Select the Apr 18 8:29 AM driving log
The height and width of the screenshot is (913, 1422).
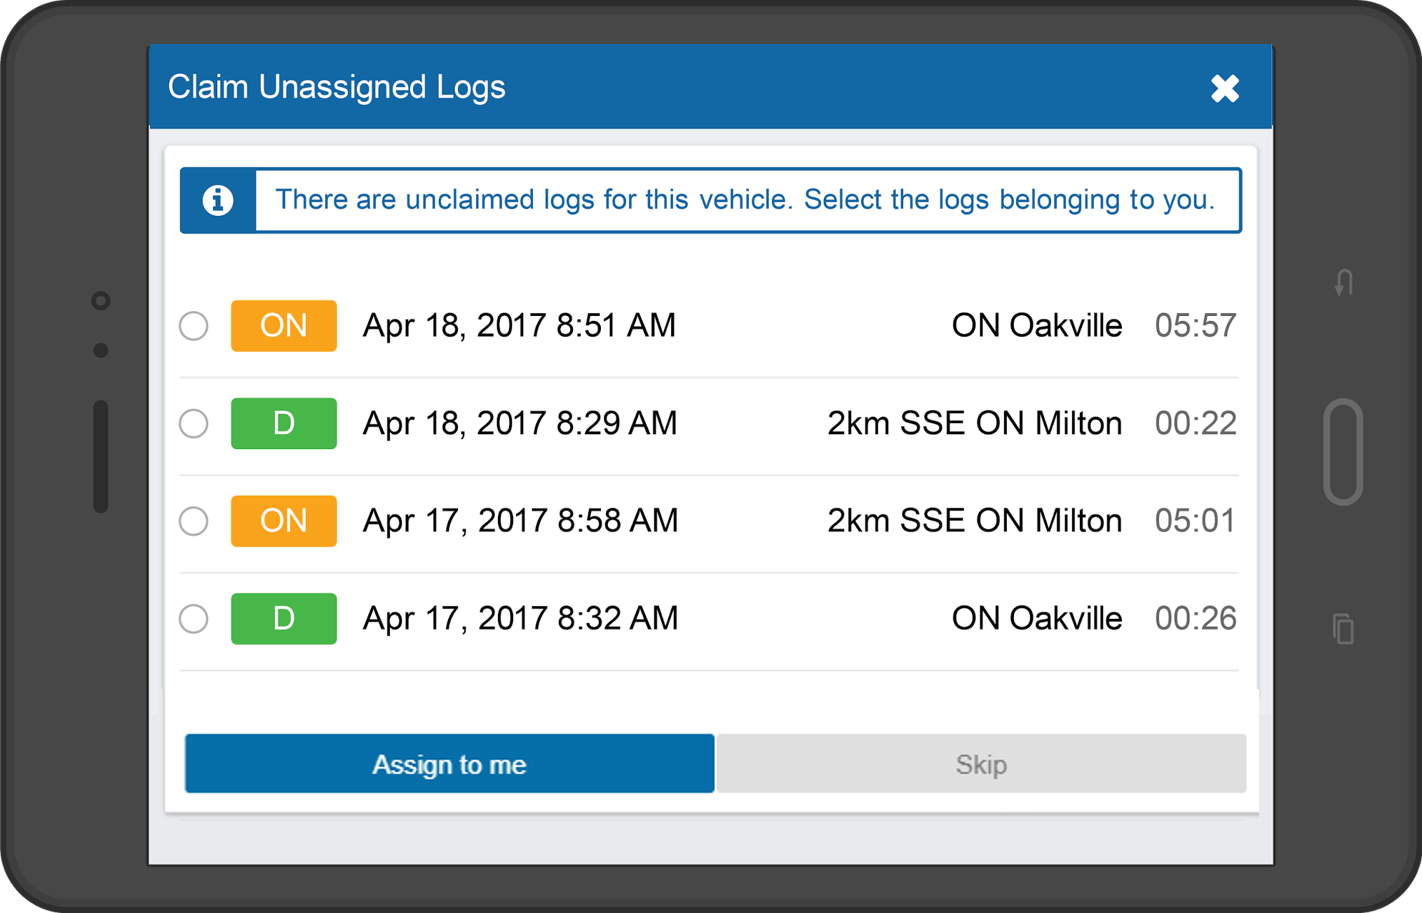193,423
